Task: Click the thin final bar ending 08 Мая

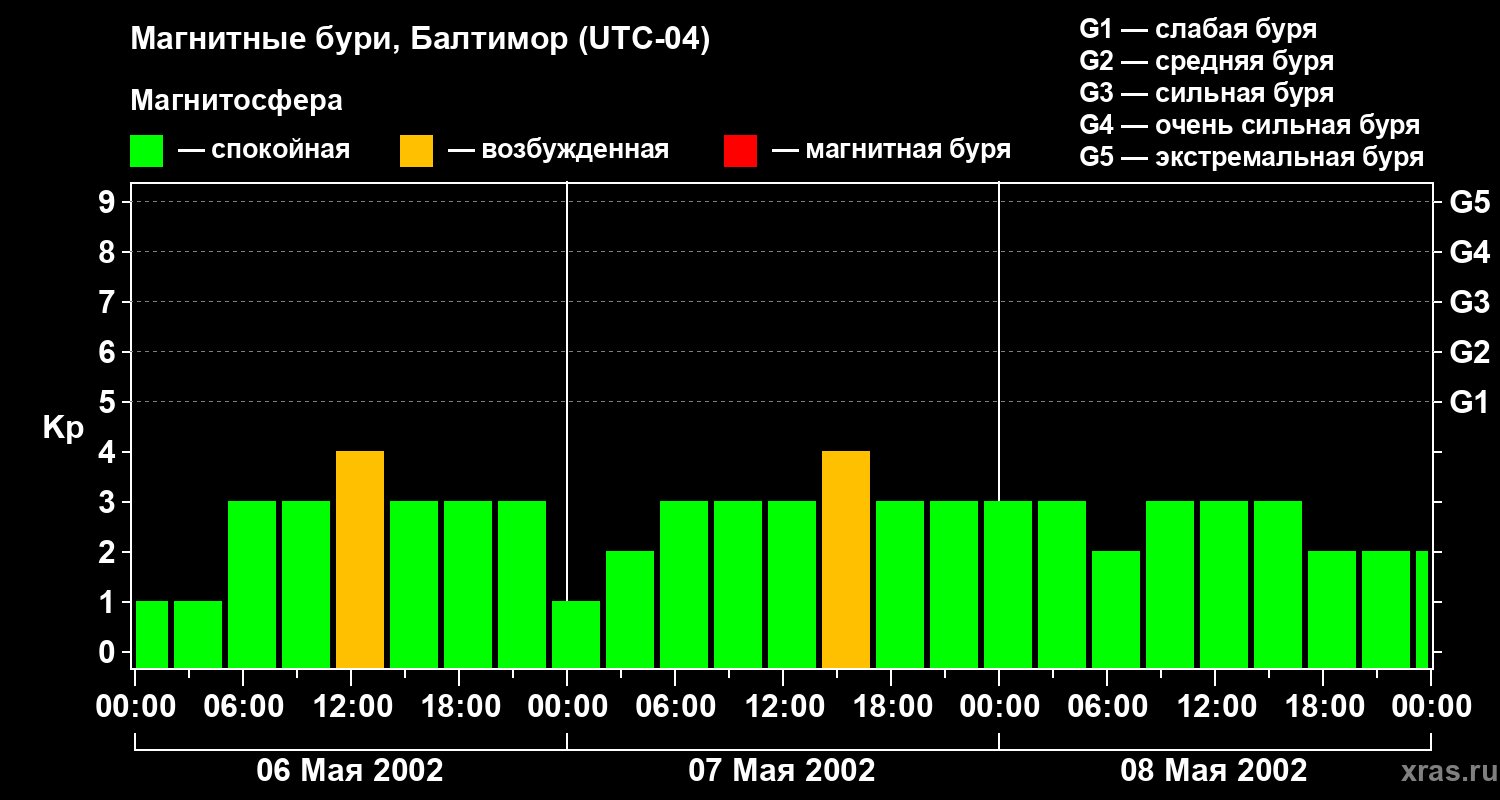Action: (1422, 609)
